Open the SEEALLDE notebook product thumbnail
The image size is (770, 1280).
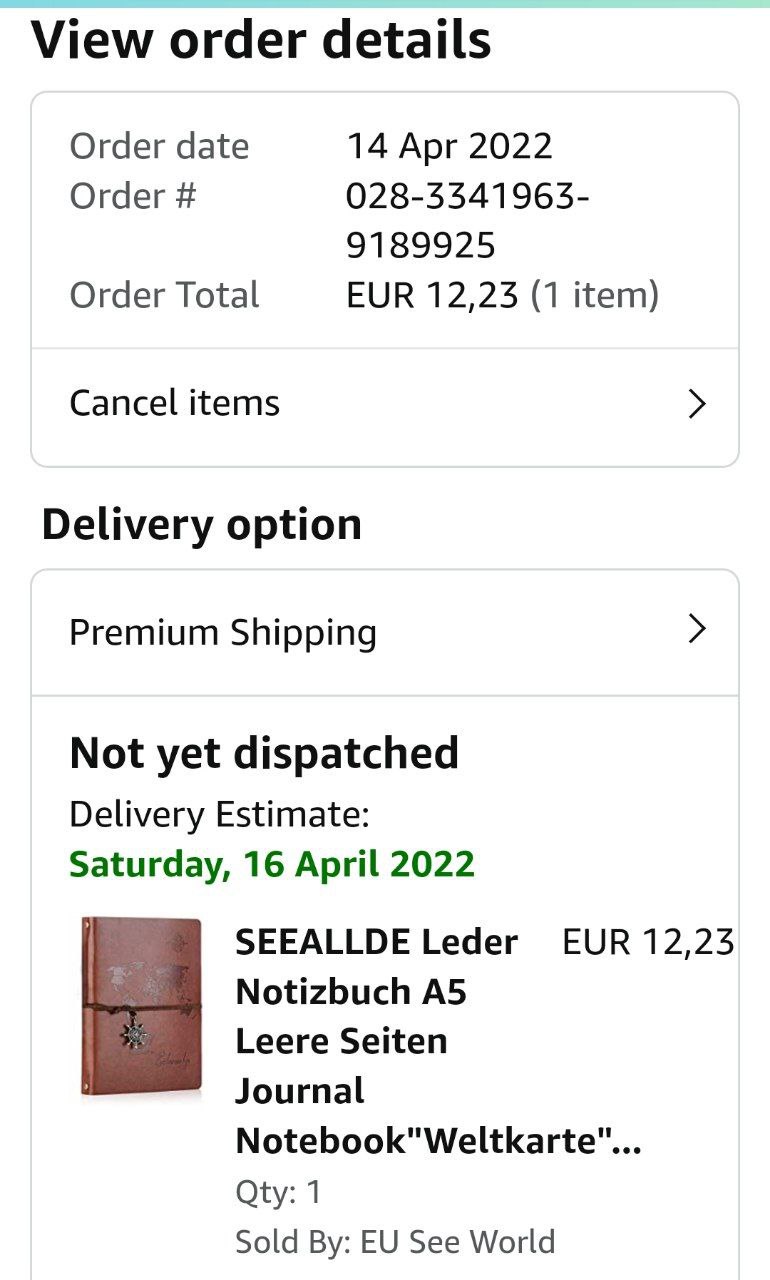pos(141,1008)
